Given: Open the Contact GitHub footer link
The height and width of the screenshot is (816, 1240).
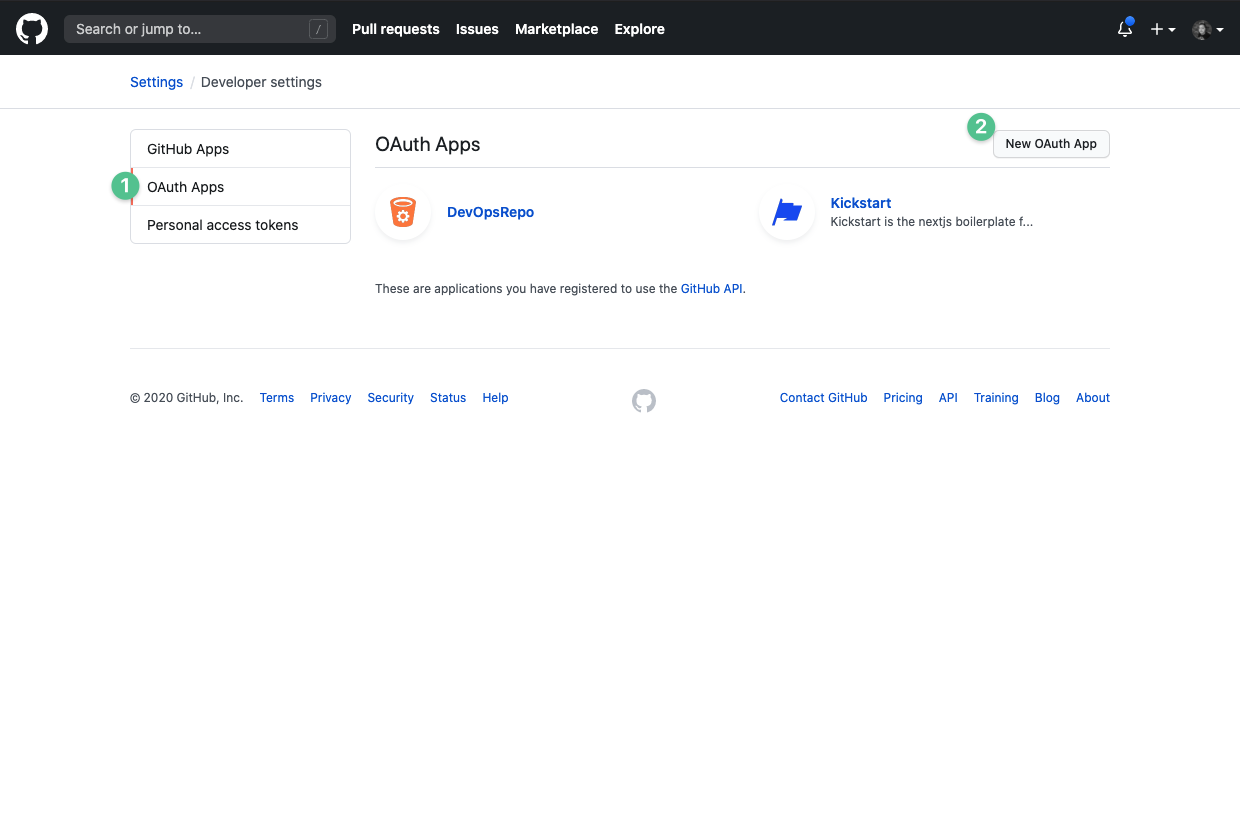Looking at the screenshot, I should coord(824,398).
